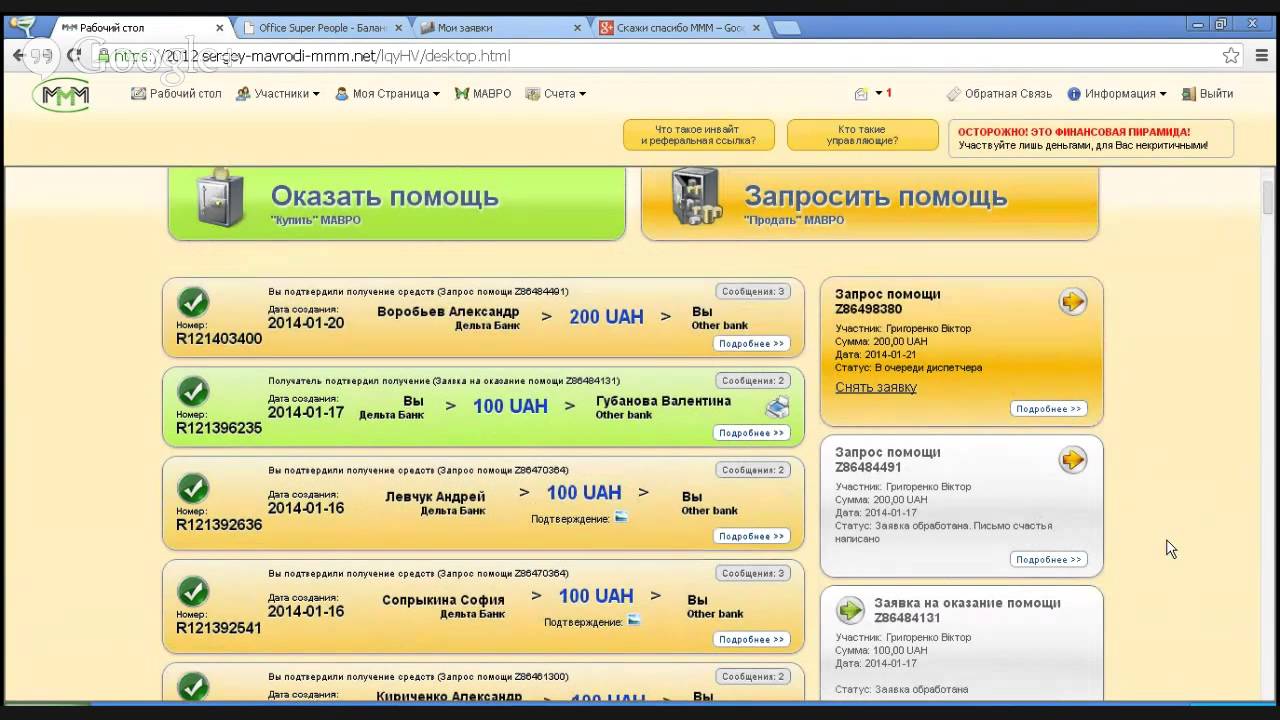Screen dimensions: 1280x720
Task: Expand the Участники dropdown menu
Action: click(x=278, y=93)
